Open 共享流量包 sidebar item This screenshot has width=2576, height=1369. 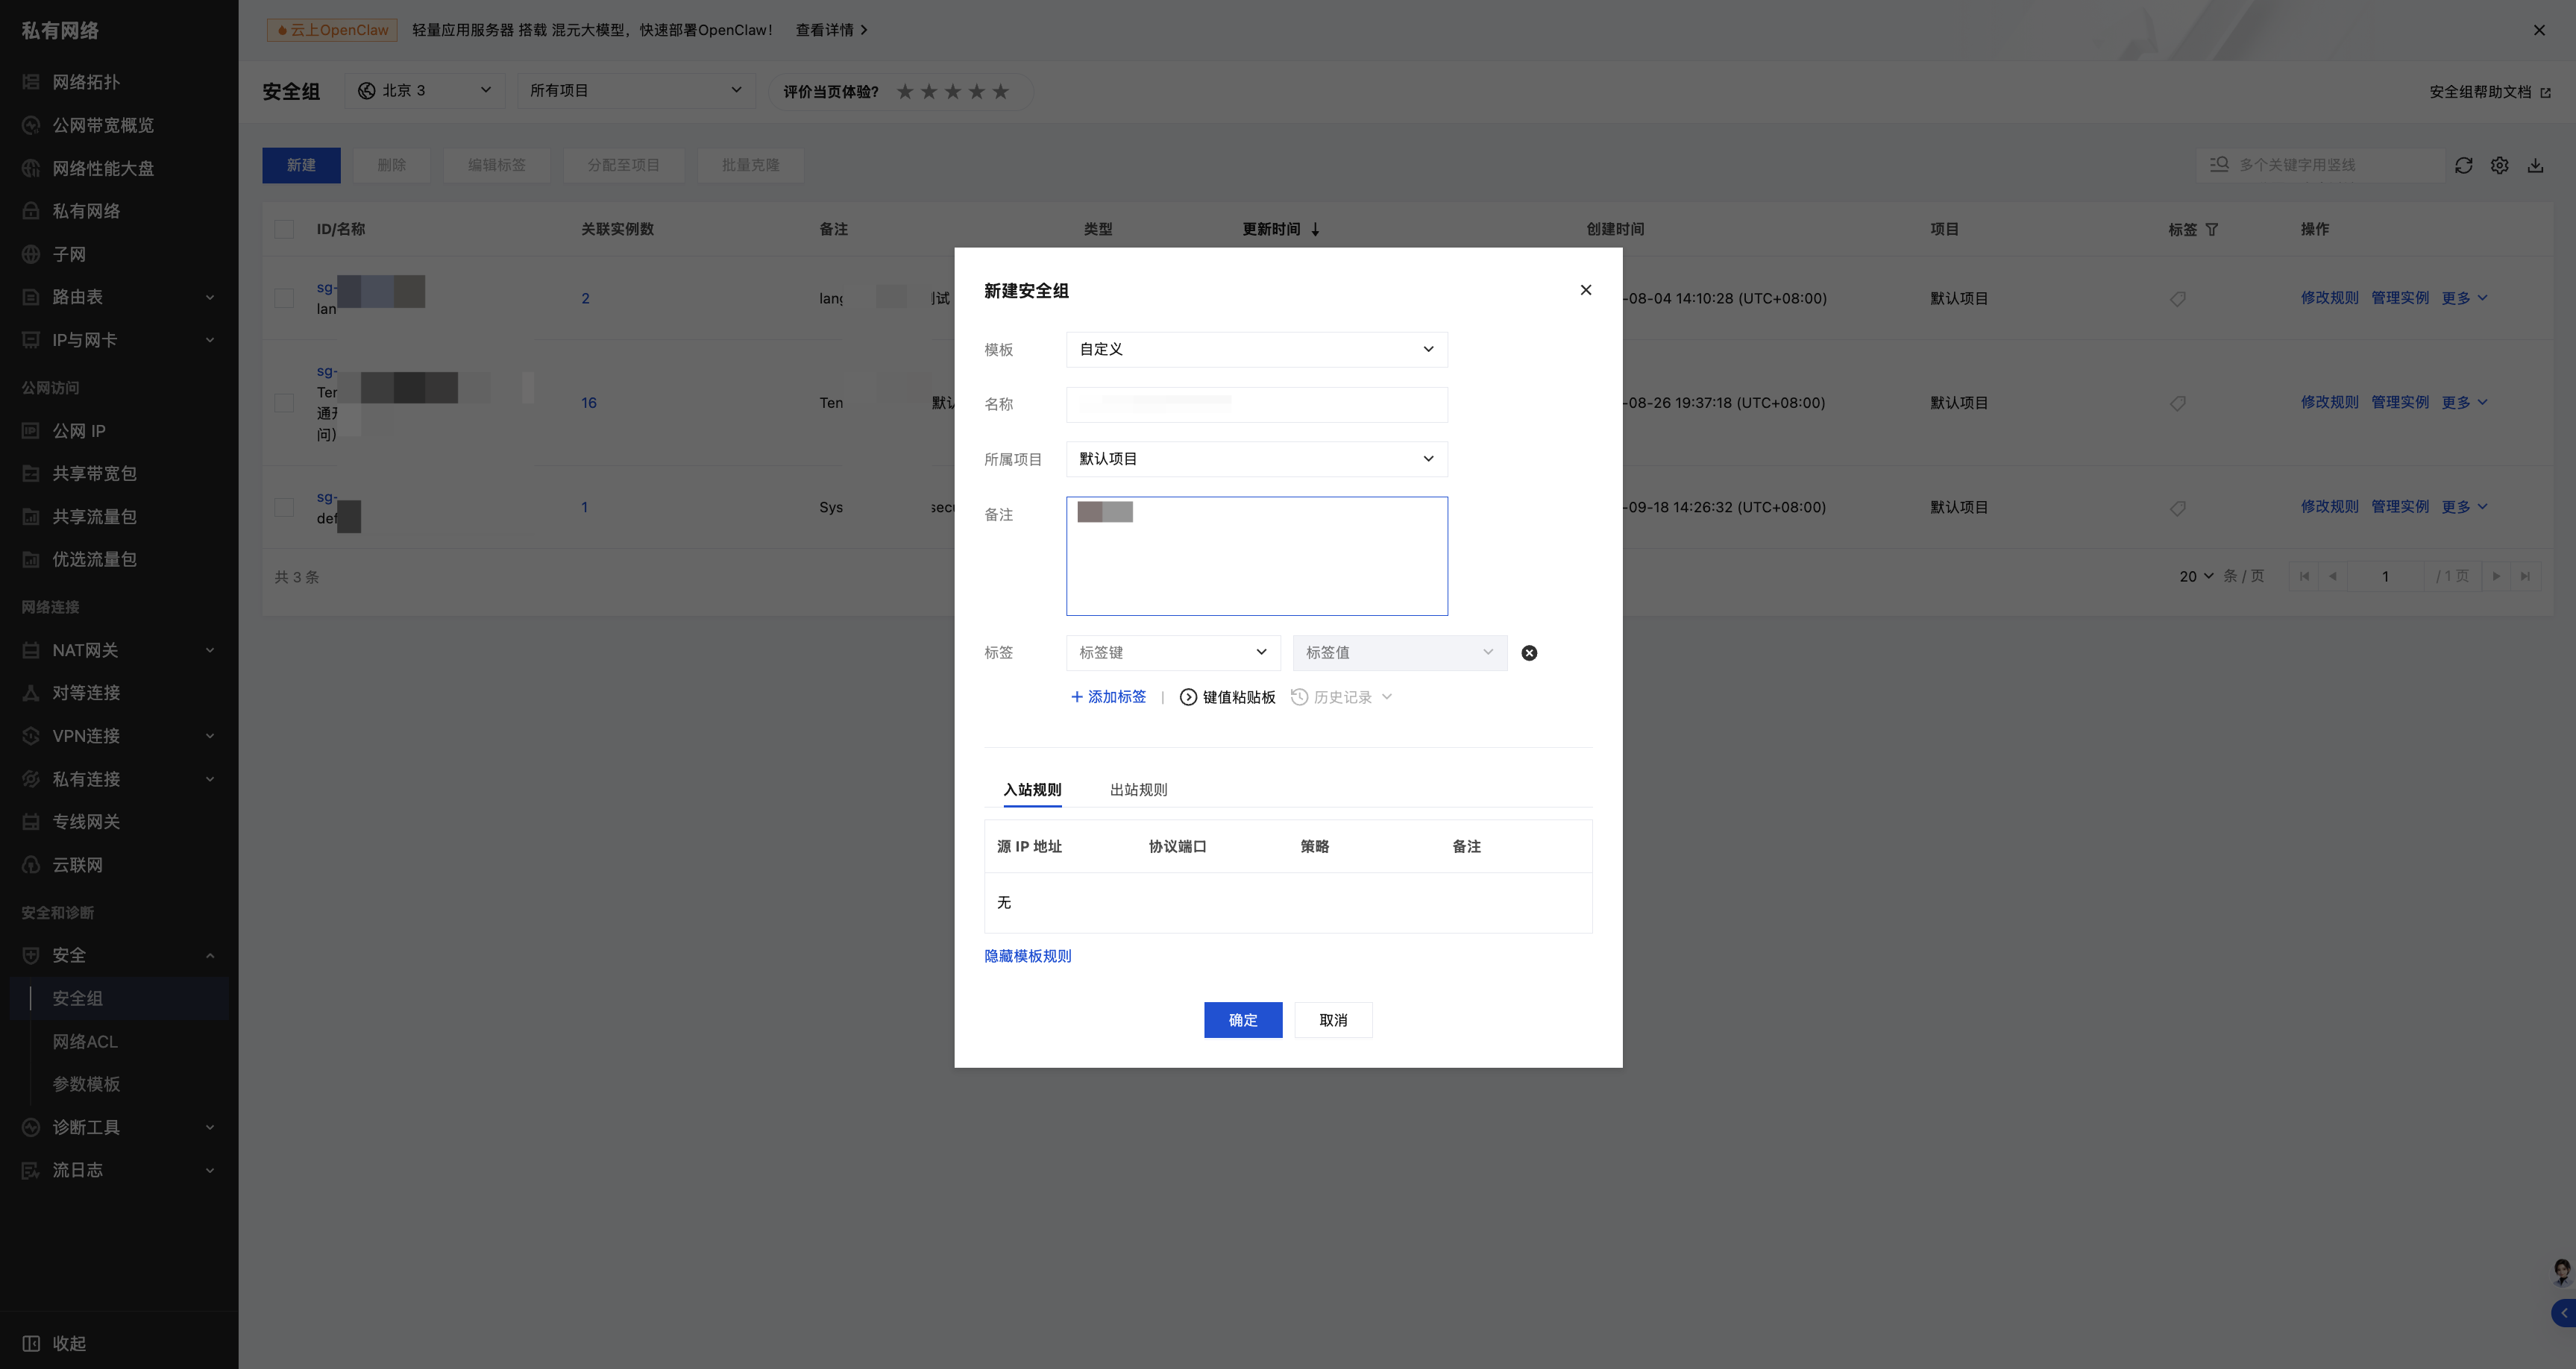pos(94,516)
